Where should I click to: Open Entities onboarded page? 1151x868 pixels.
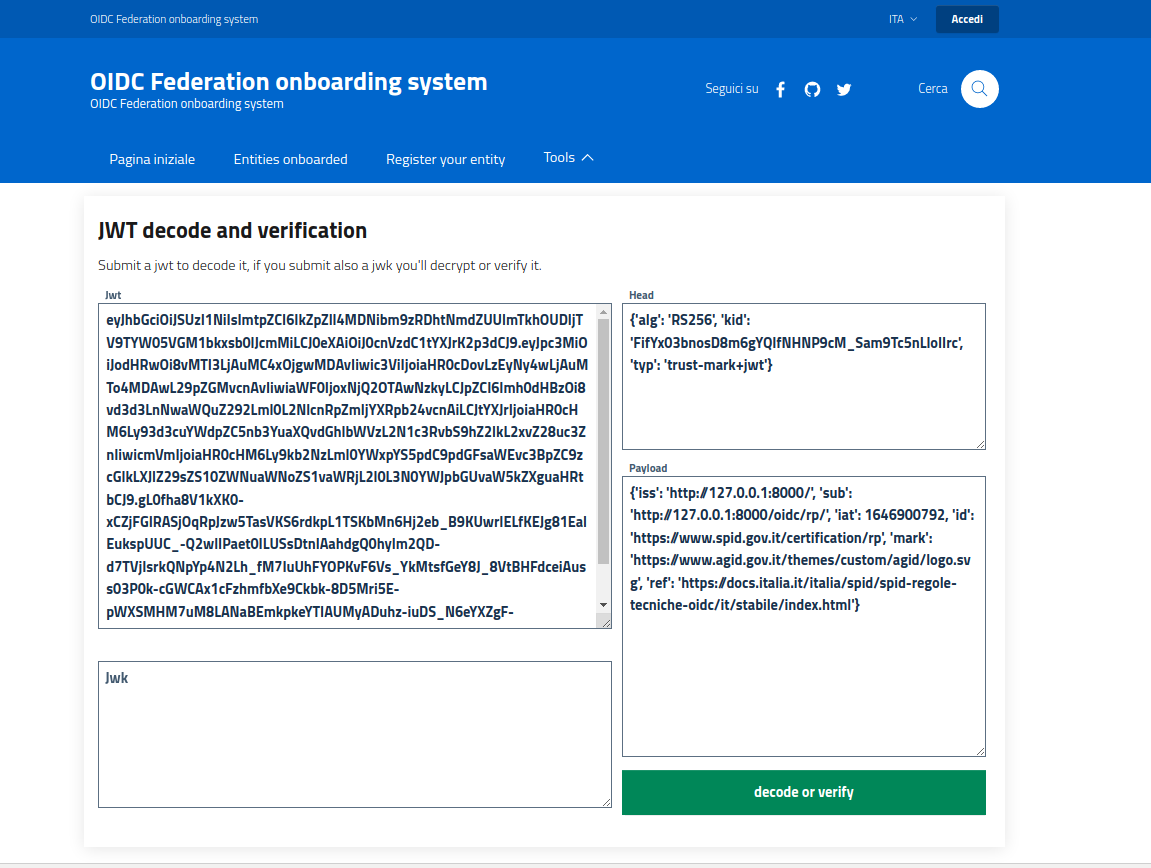pos(291,159)
